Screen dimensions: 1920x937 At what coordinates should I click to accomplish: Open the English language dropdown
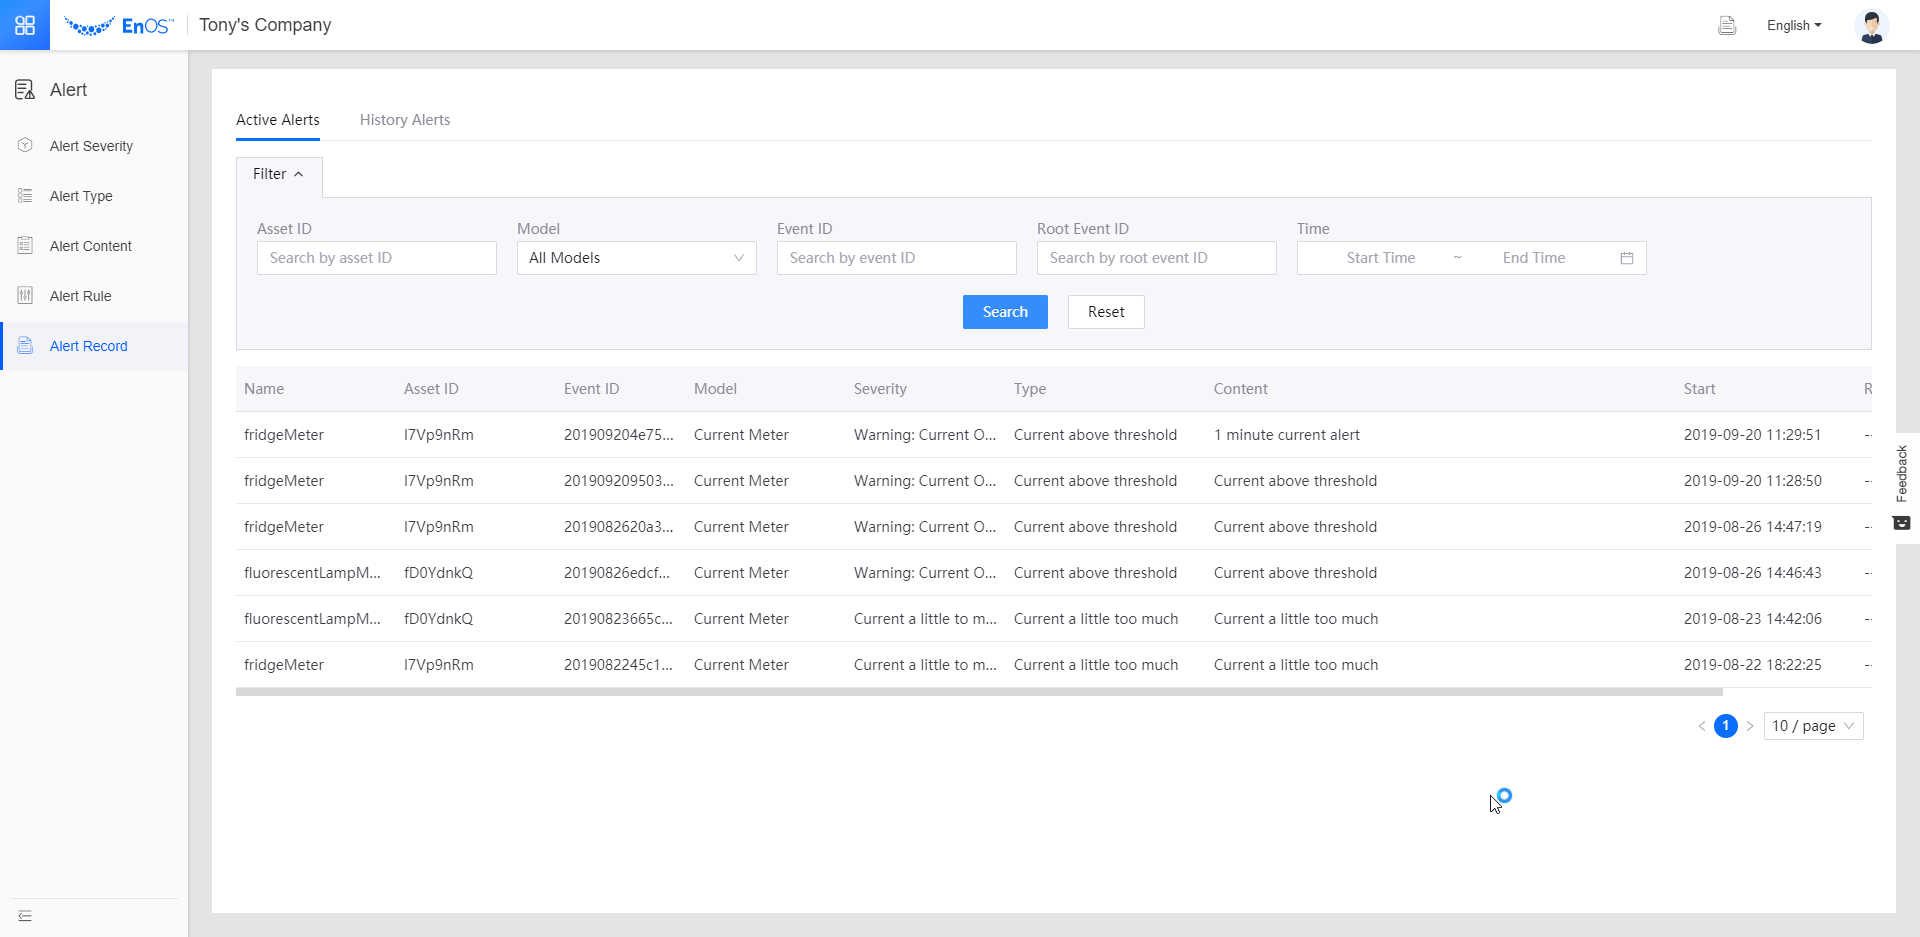point(1794,26)
